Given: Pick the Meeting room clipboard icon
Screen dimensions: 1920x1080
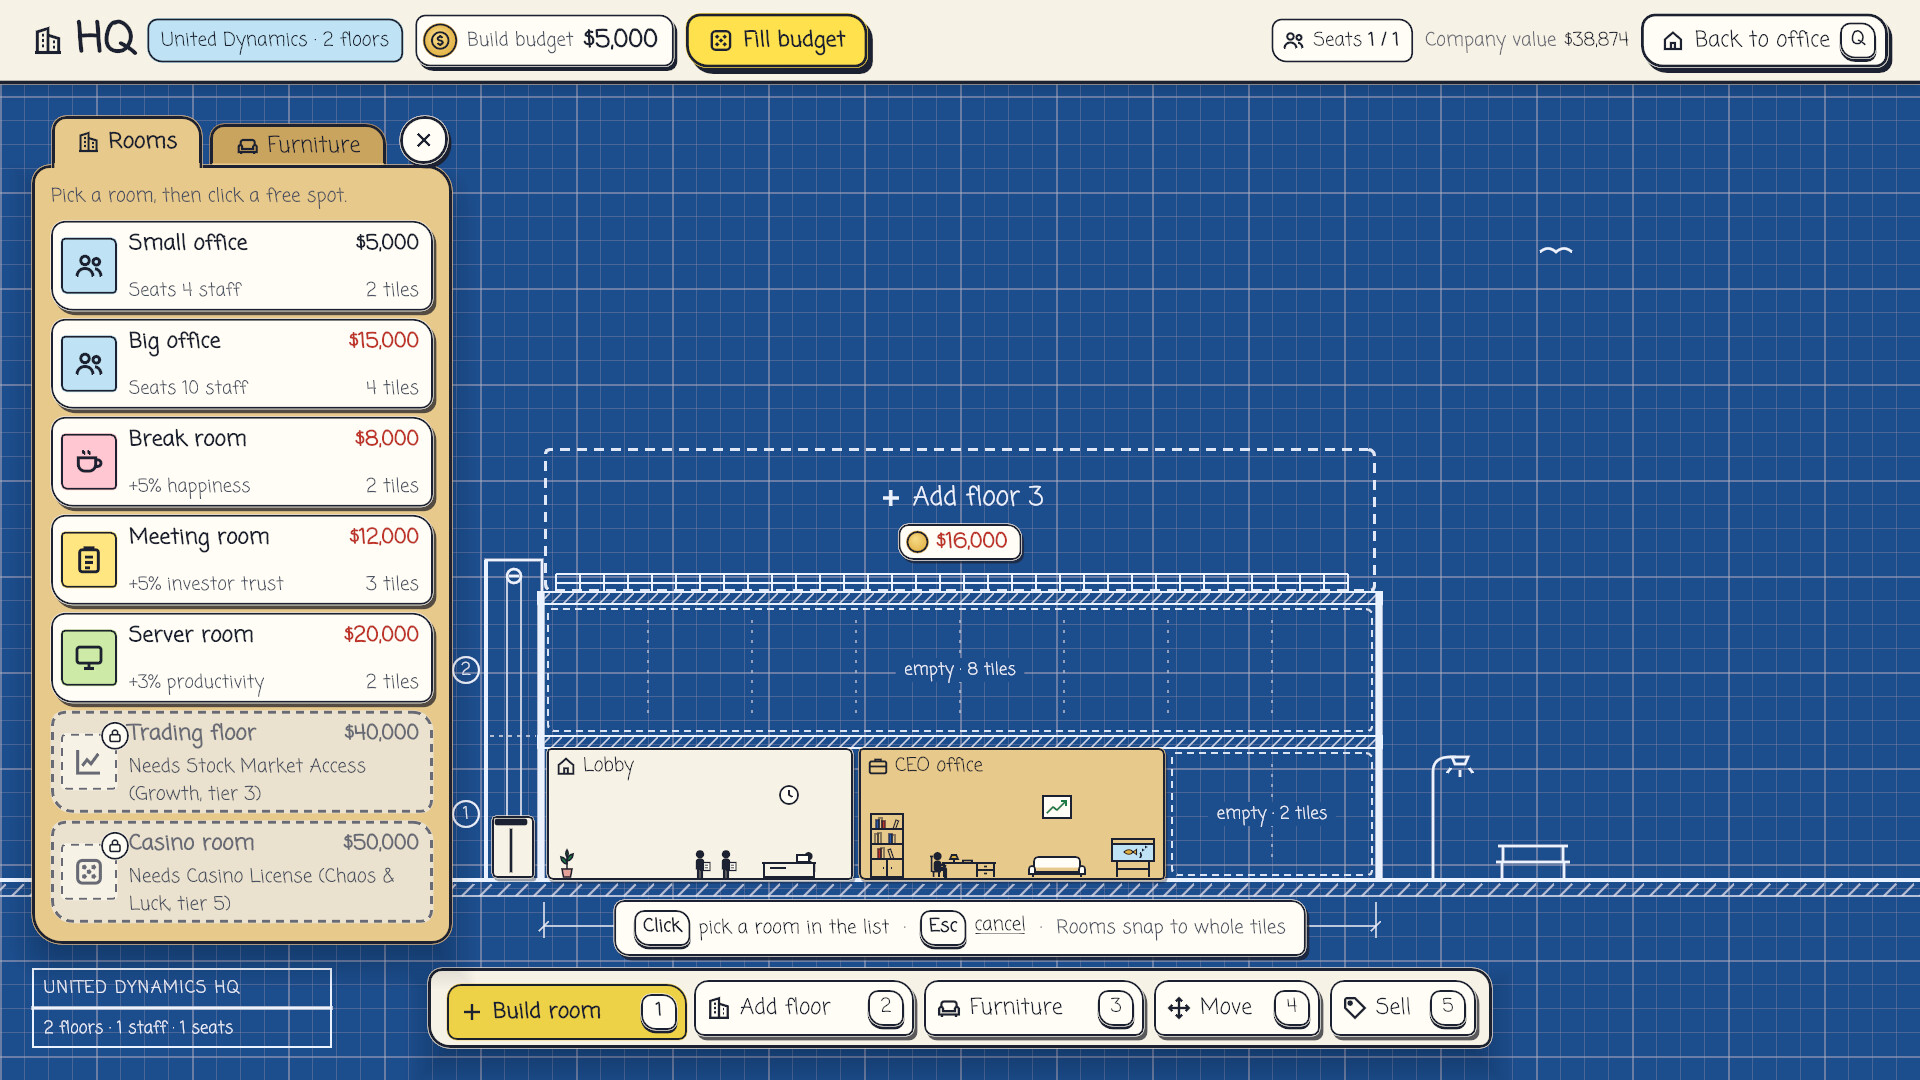Looking at the screenshot, I should [x=89, y=560].
